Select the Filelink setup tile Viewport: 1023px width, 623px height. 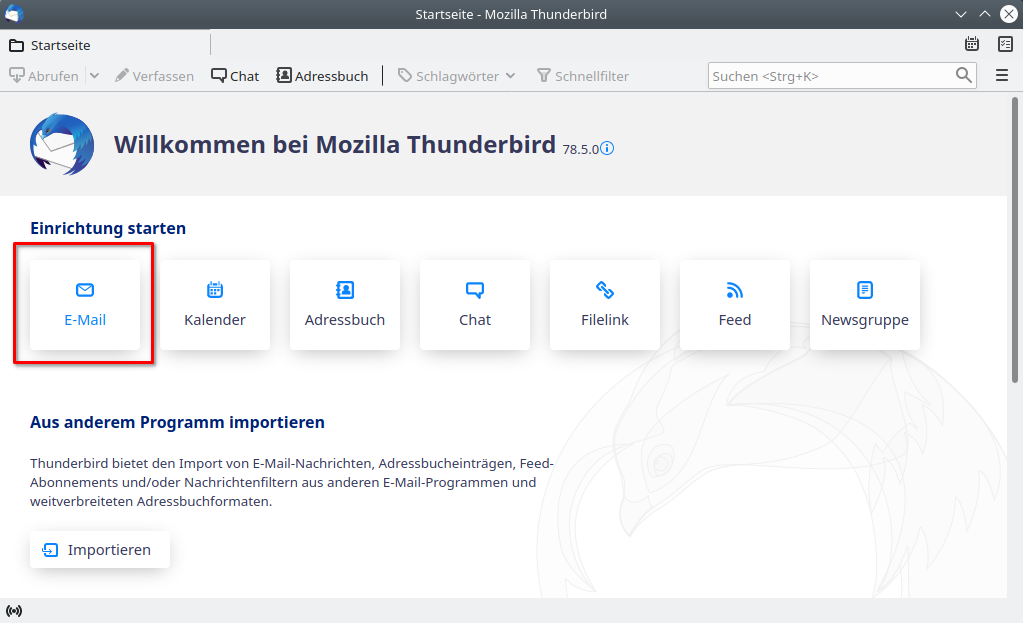tap(605, 305)
